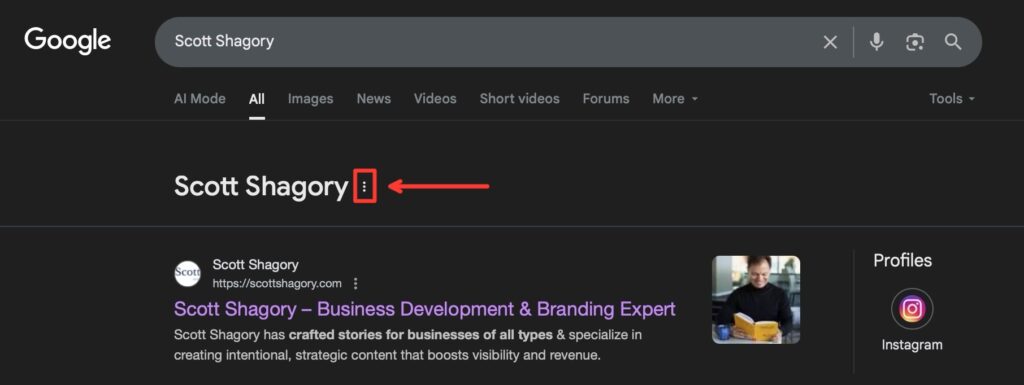Image resolution: width=1024 pixels, height=385 pixels.
Task: Click the Scott Shagory site name above URL
Action: (x=255, y=264)
